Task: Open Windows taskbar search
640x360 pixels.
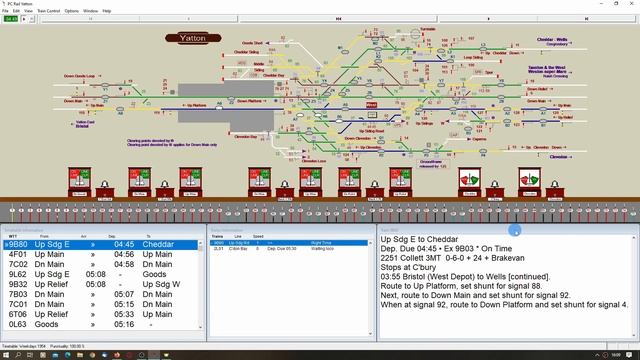Action: coord(18,355)
